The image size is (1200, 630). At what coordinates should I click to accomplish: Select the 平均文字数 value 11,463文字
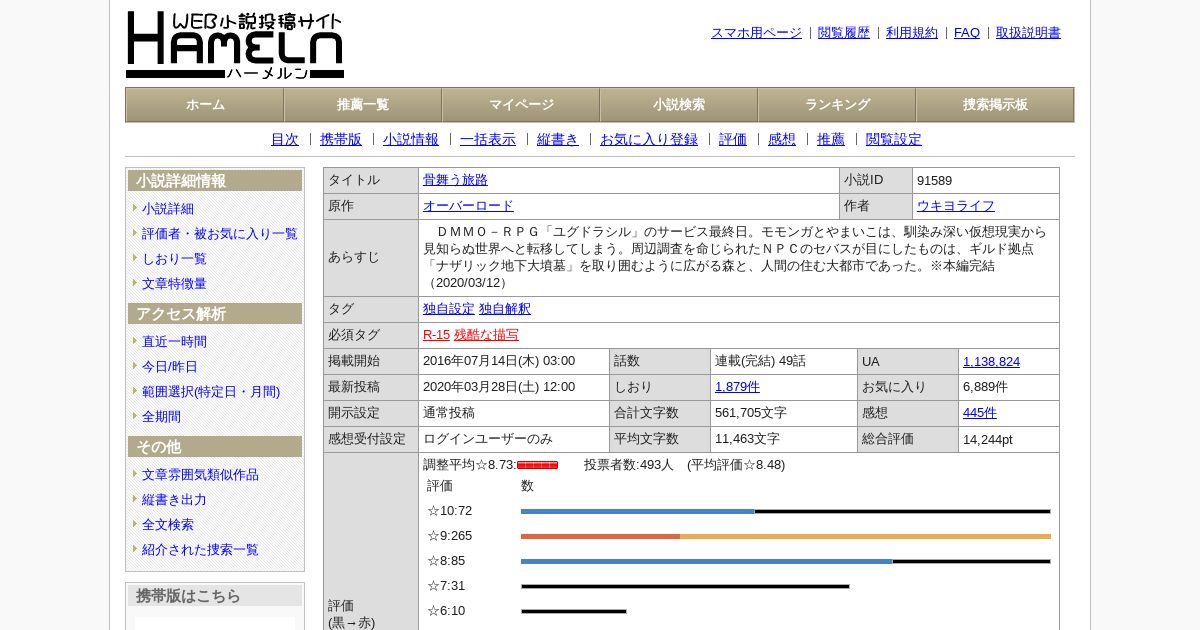point(747,439)
